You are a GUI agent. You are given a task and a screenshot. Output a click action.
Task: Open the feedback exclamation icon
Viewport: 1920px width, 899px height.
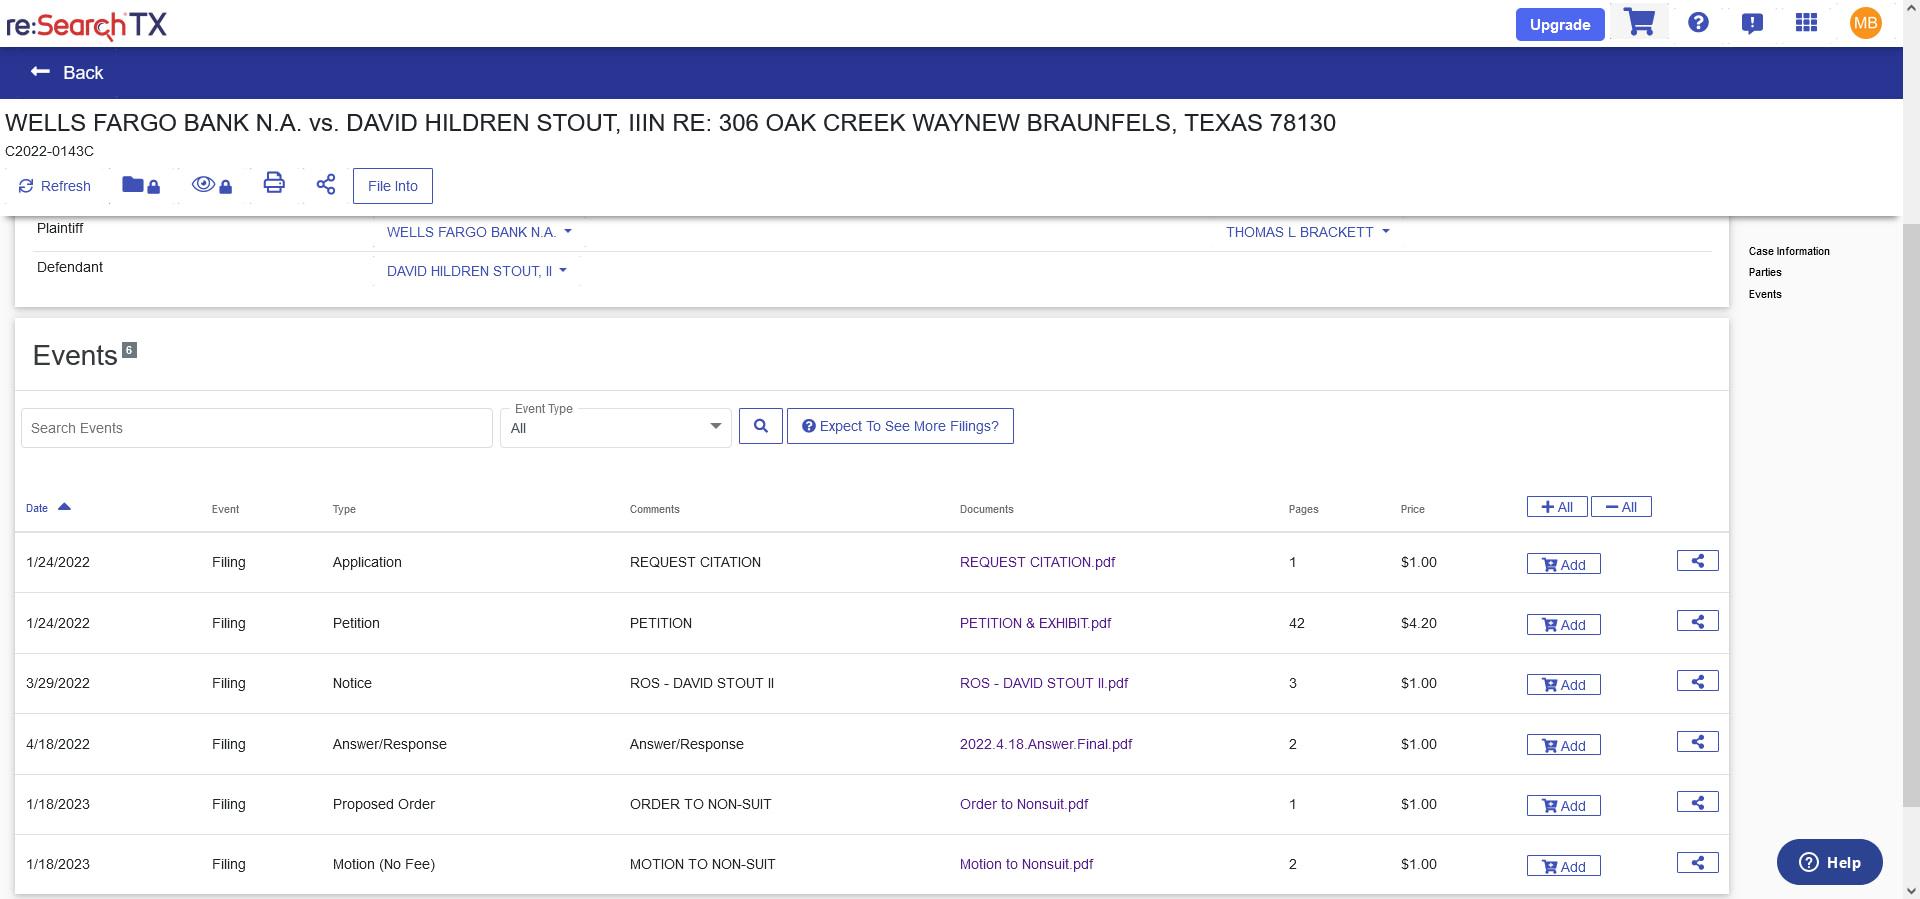tap(1752, 23)
